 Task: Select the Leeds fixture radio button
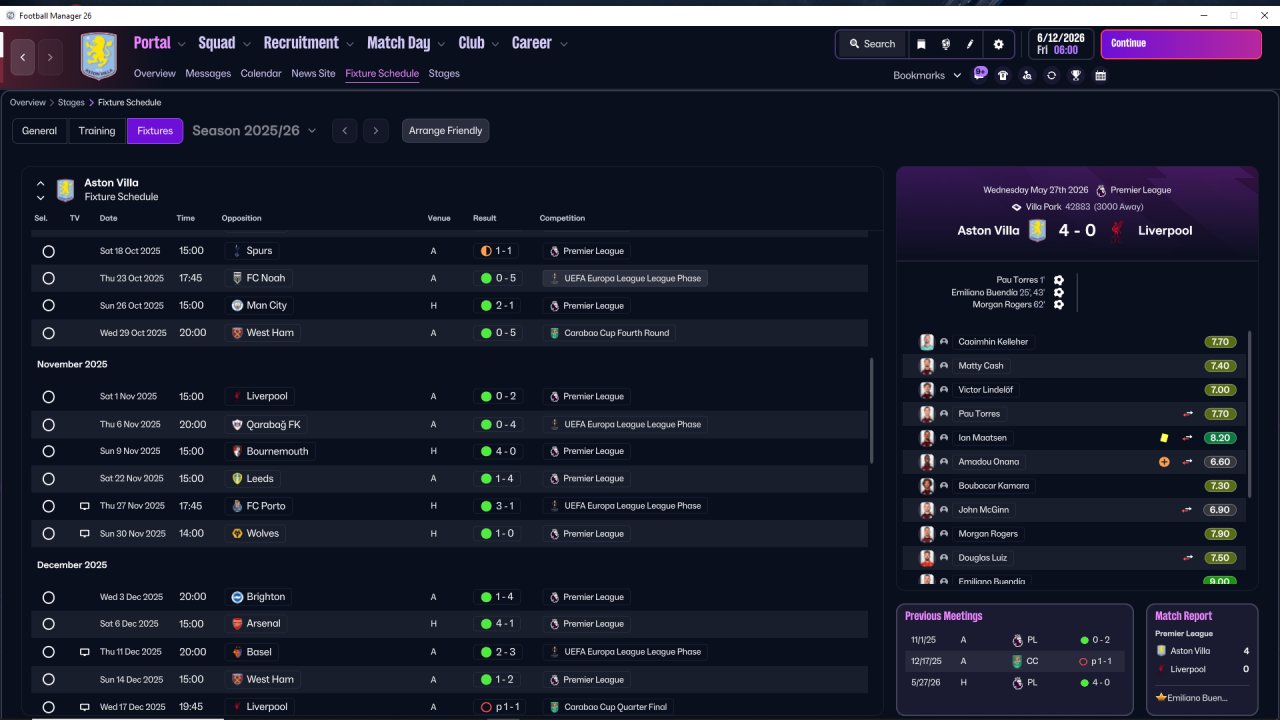pyautogui.click(x=48, y=479)
